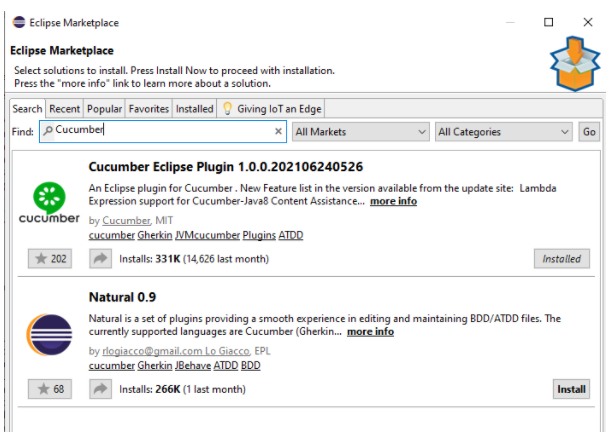The image size is (610, 447).
Task: Click the Eclipse Marketplace box icon
Action: click(x=575, y=64)
